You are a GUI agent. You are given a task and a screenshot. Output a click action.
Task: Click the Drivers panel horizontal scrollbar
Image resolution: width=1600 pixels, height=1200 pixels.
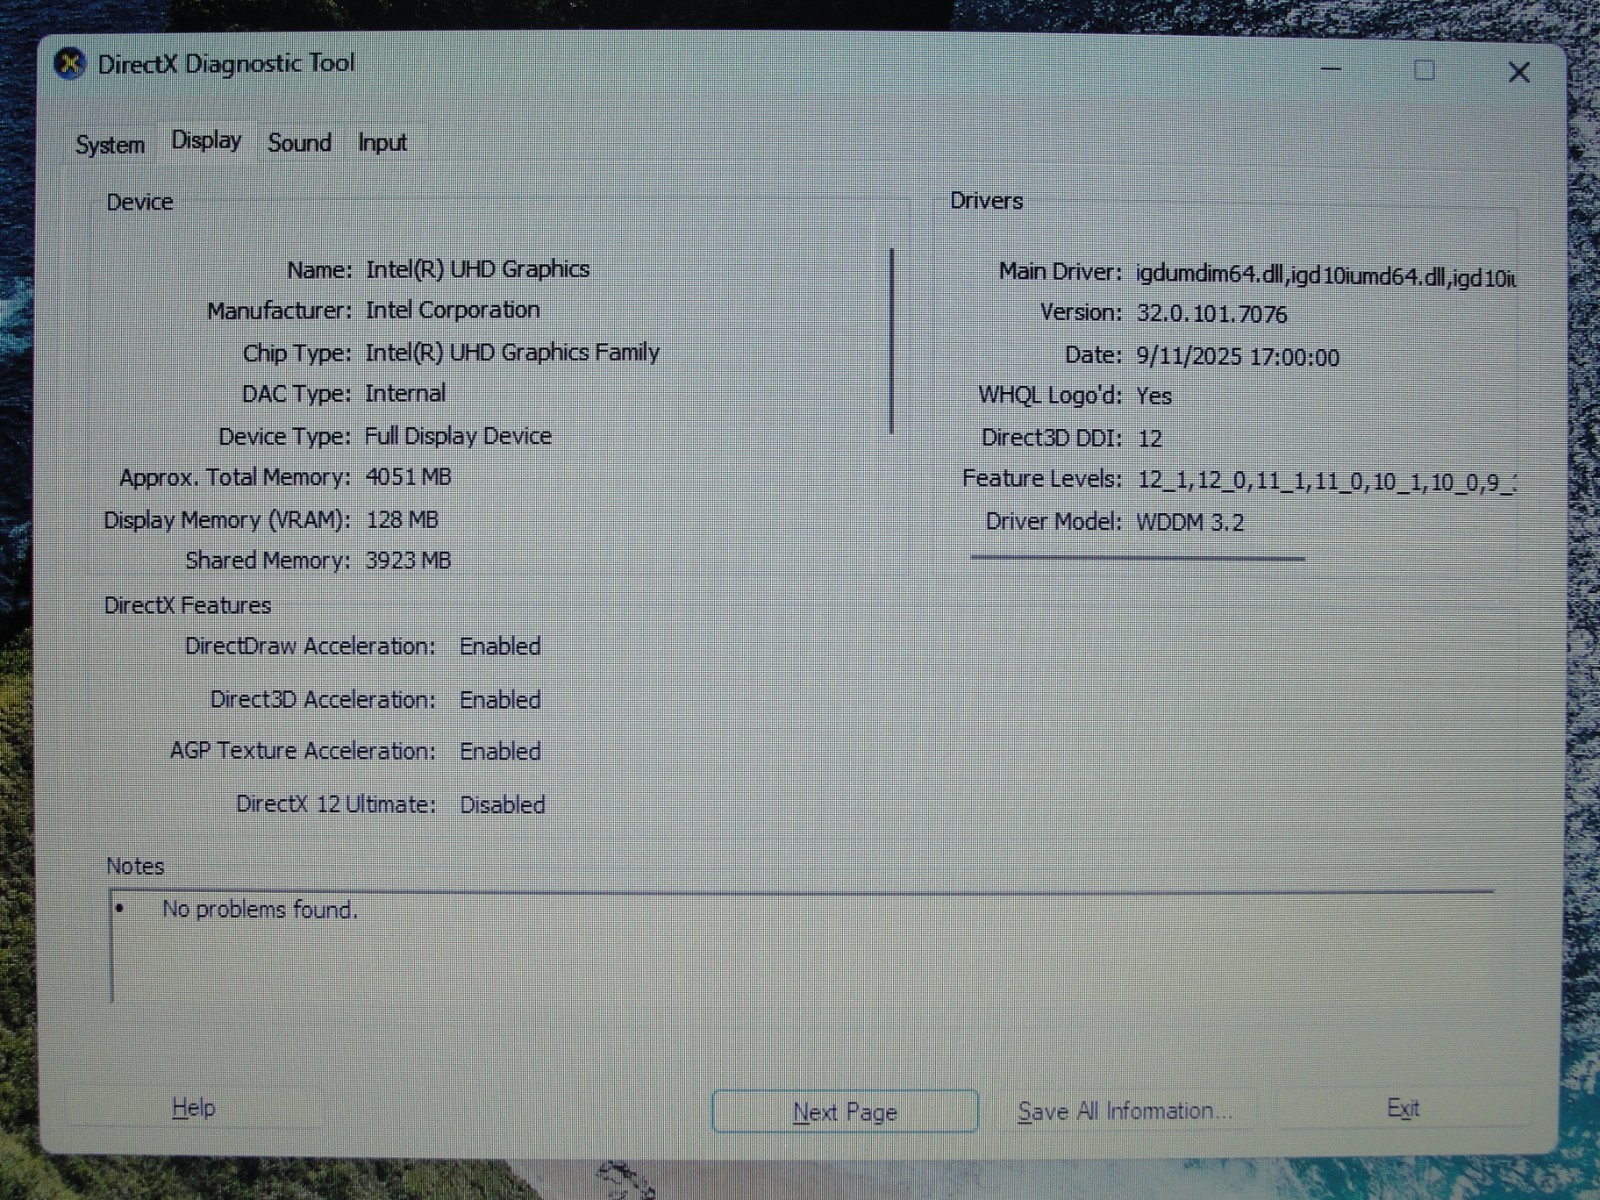coord(1137,558)
